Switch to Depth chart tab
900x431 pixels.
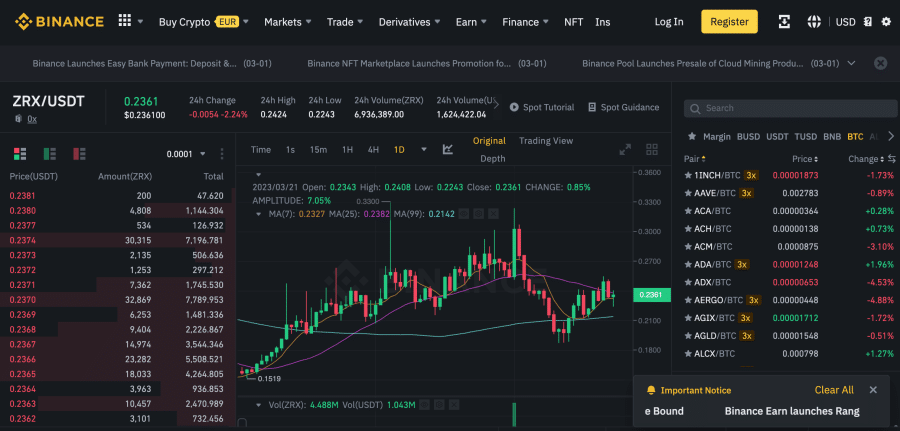pyautogui.click(x=492, y=158)
